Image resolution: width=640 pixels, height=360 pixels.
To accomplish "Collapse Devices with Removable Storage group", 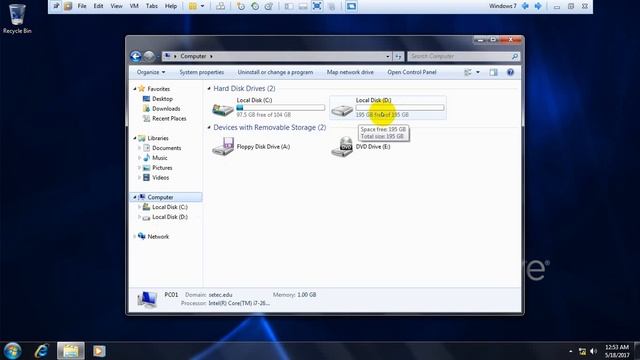I will 209,128.
